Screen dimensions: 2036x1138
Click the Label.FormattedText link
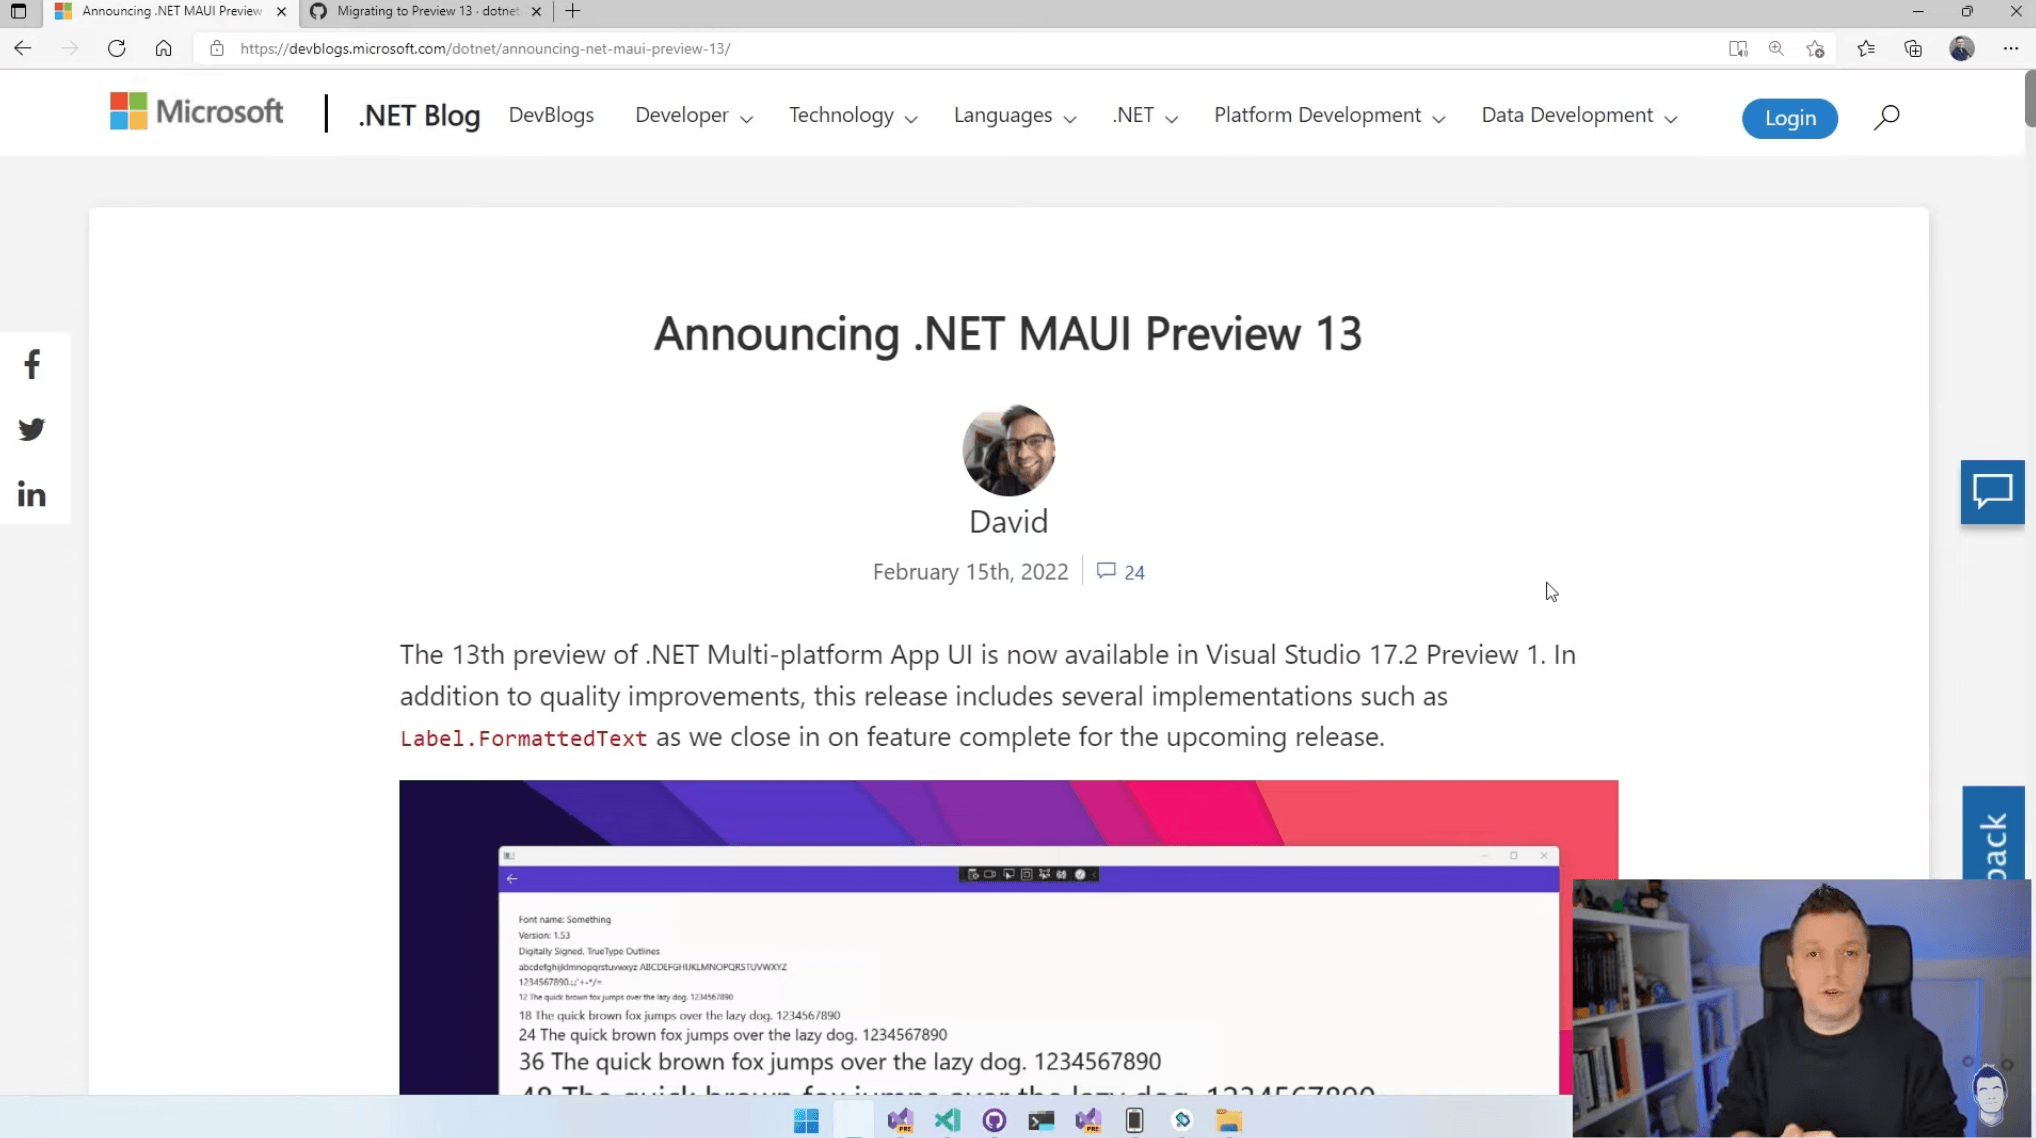click(523, 738)
